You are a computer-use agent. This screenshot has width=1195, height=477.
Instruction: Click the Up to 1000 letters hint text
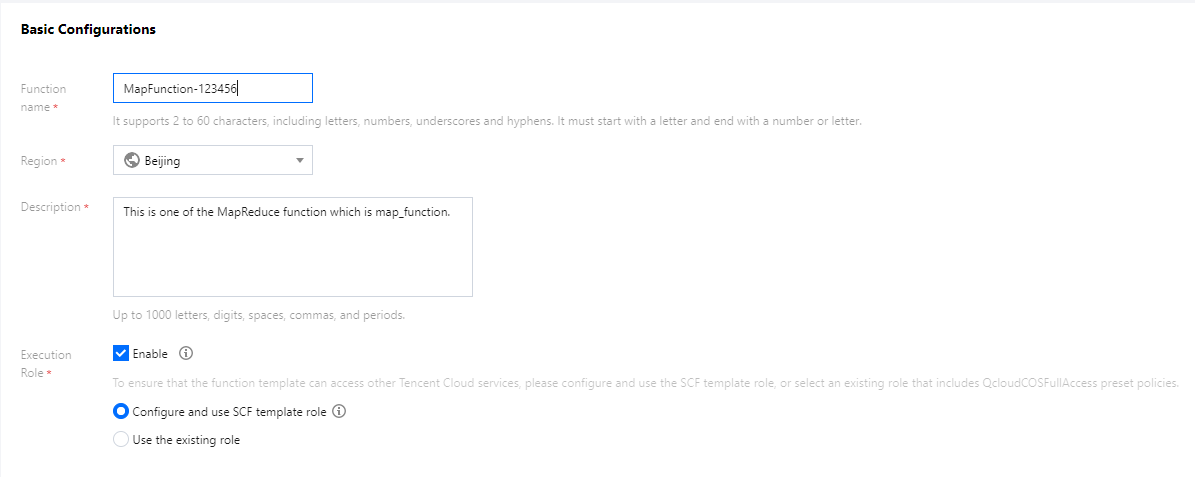pyautogui.click(x=258, y=315)
